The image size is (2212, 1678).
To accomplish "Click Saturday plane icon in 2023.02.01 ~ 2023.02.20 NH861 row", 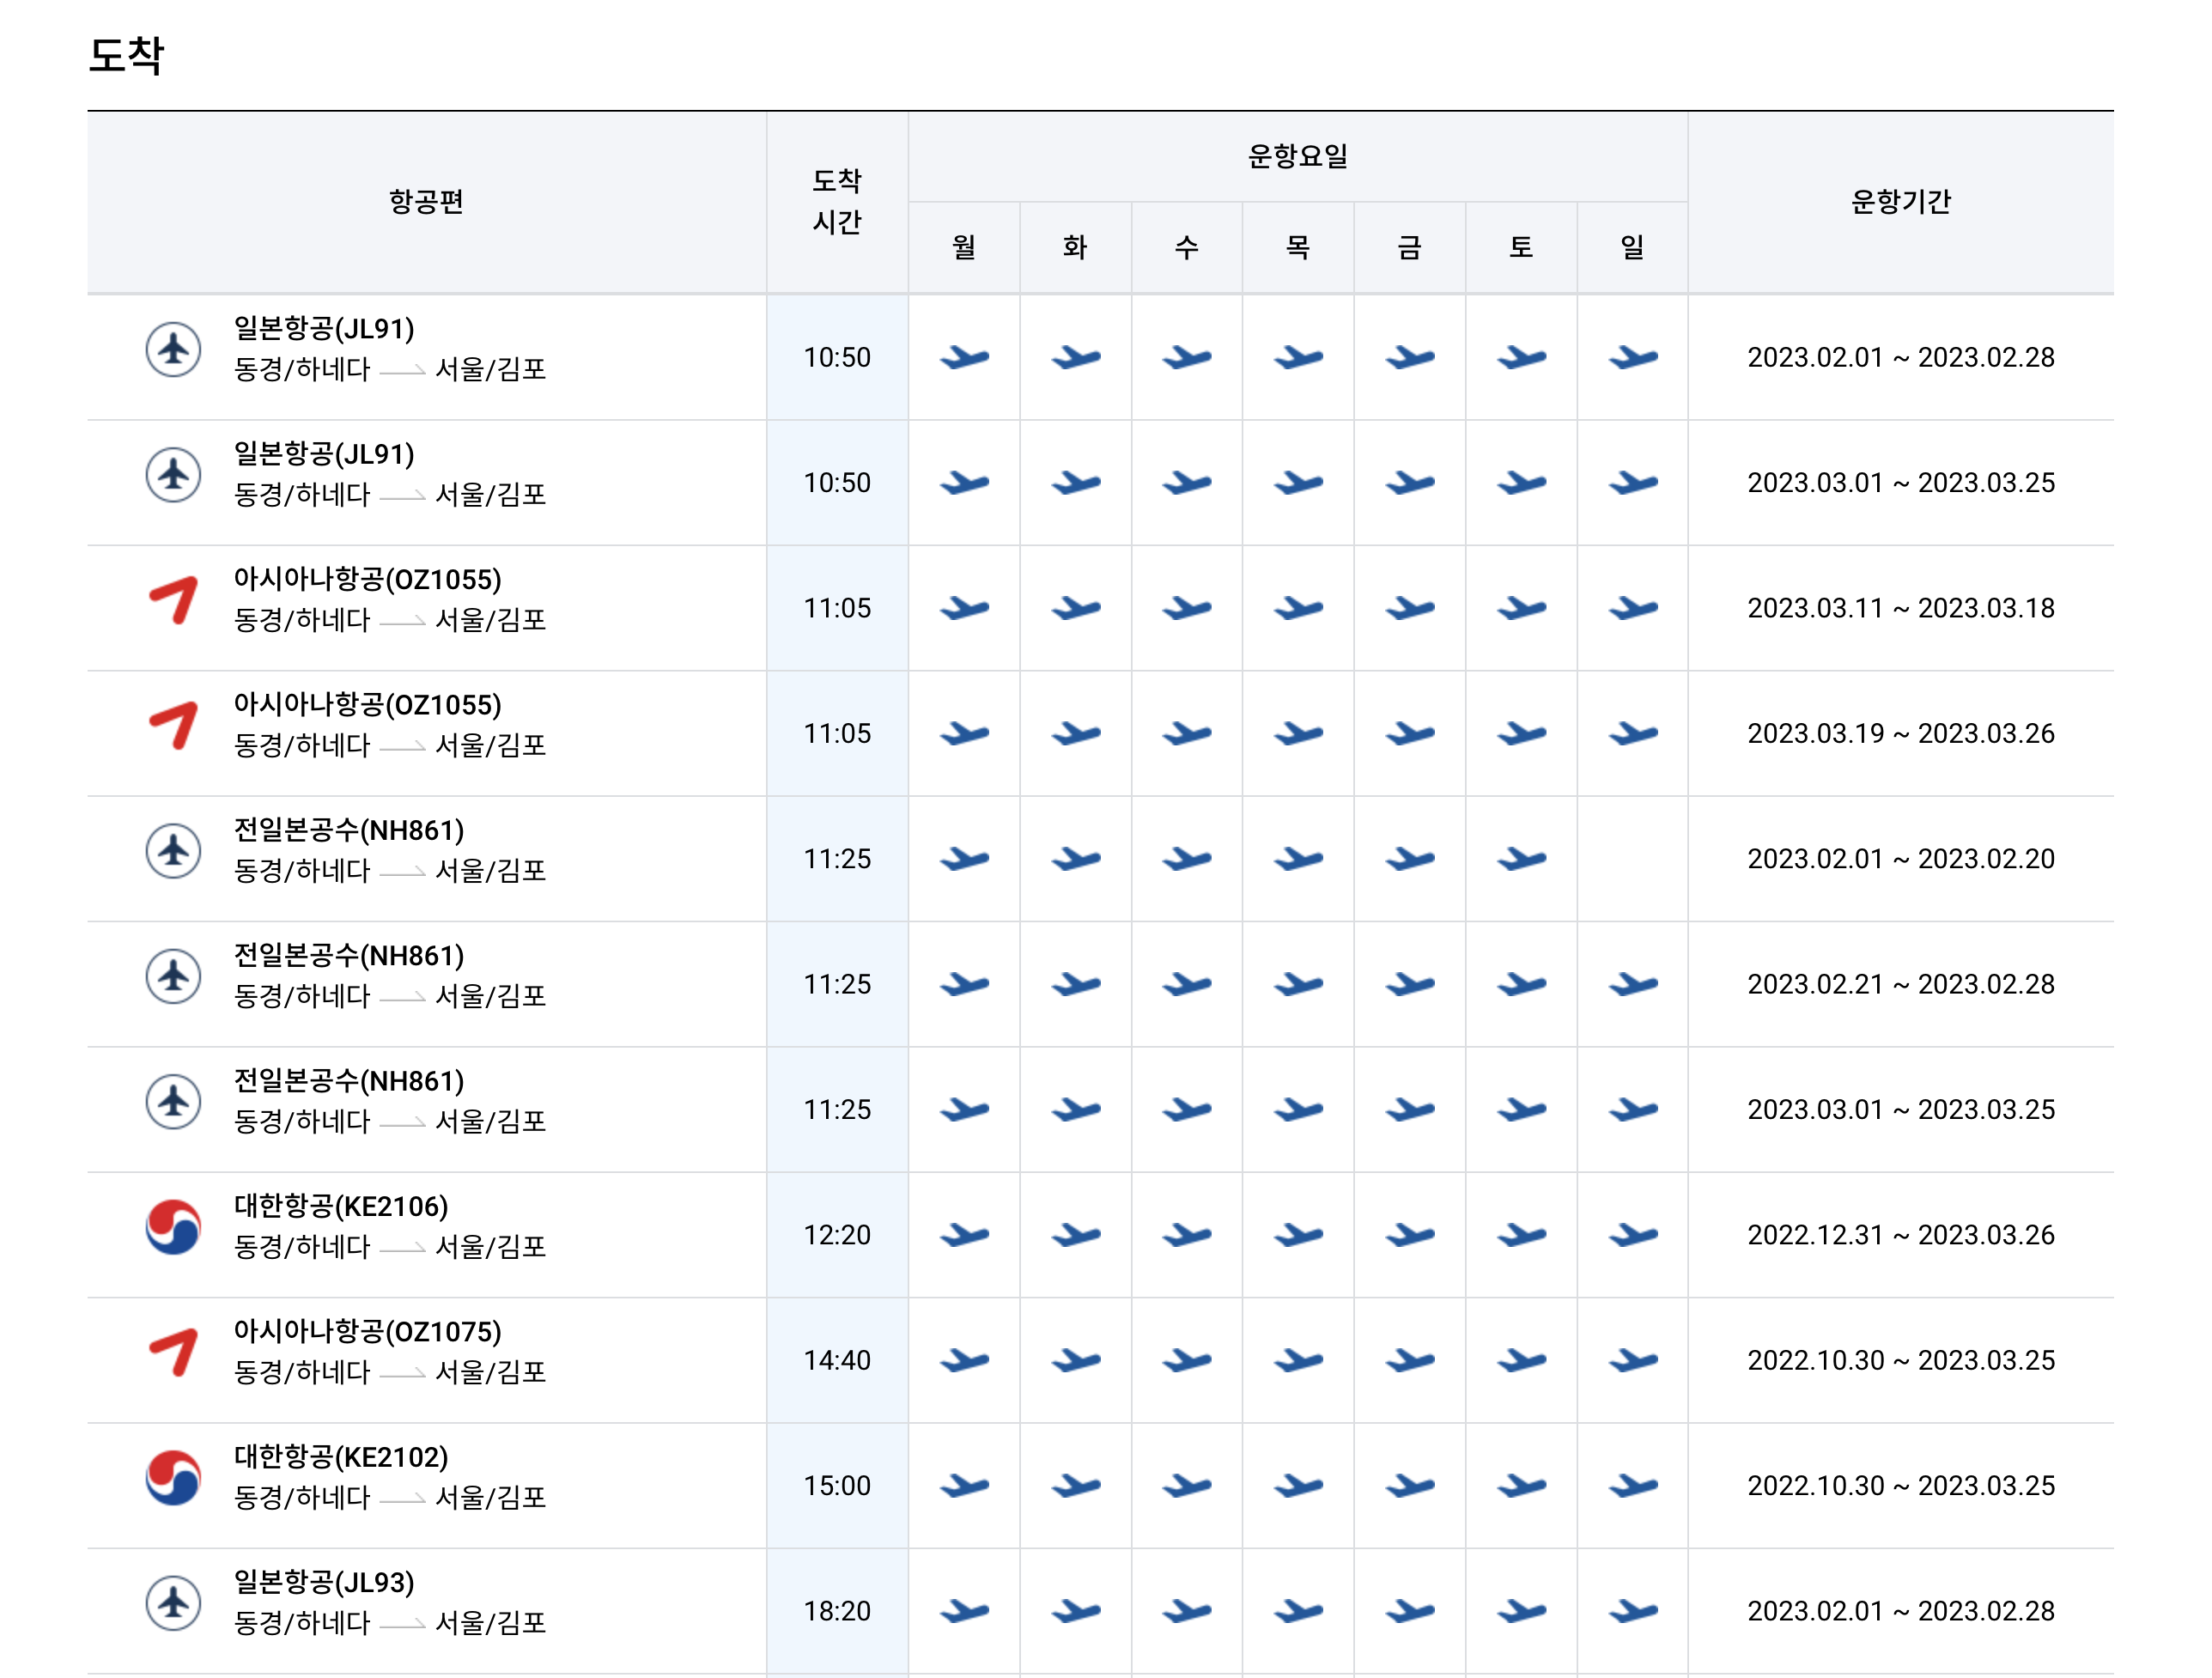I will (1521, 859).
